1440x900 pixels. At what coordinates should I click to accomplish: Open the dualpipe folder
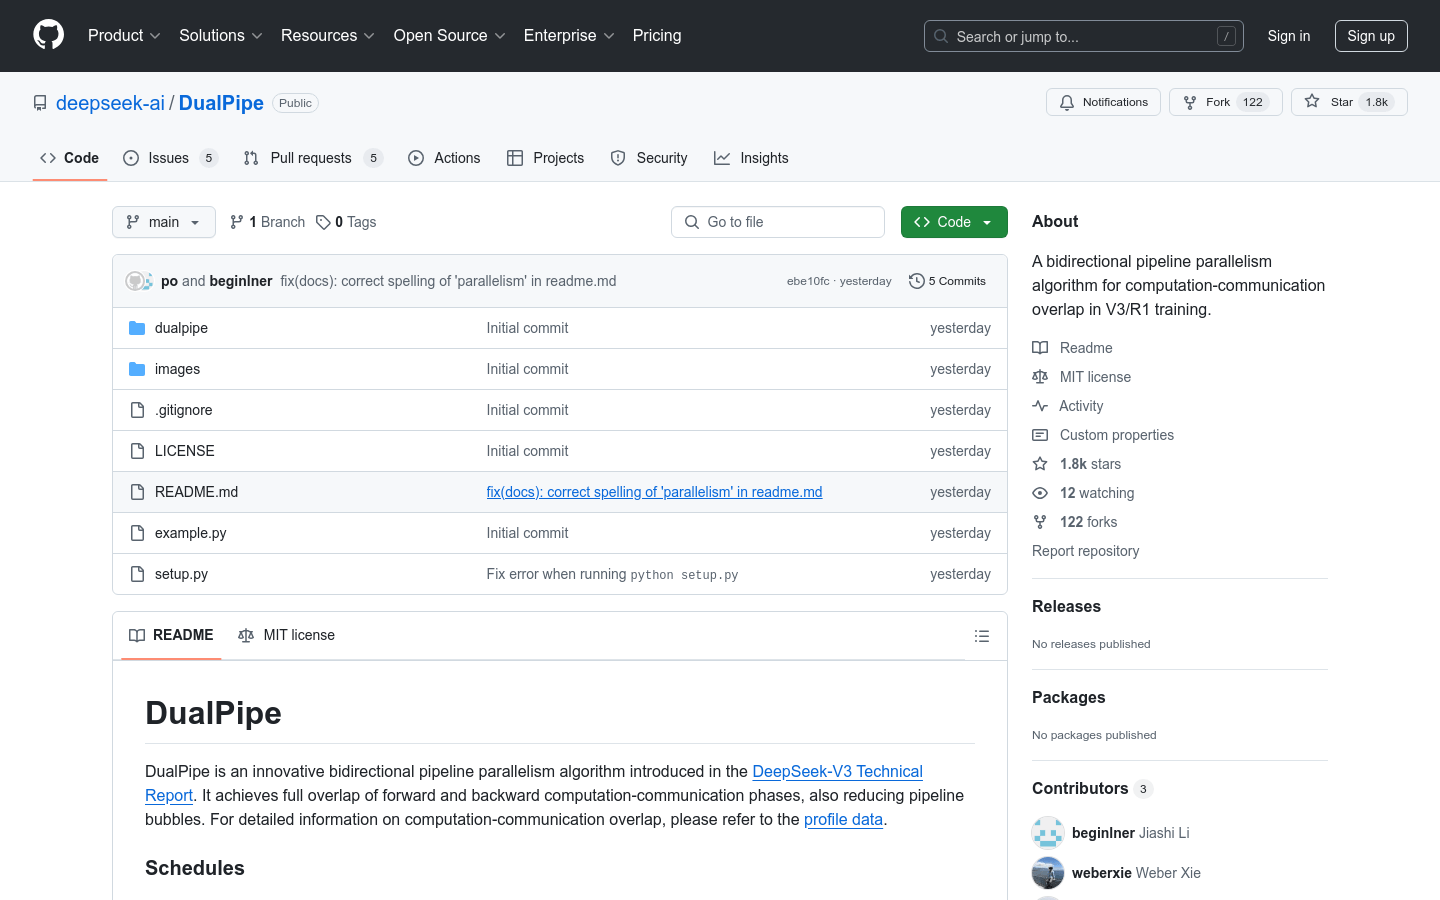pyautogui.click(x=181, y=328)
